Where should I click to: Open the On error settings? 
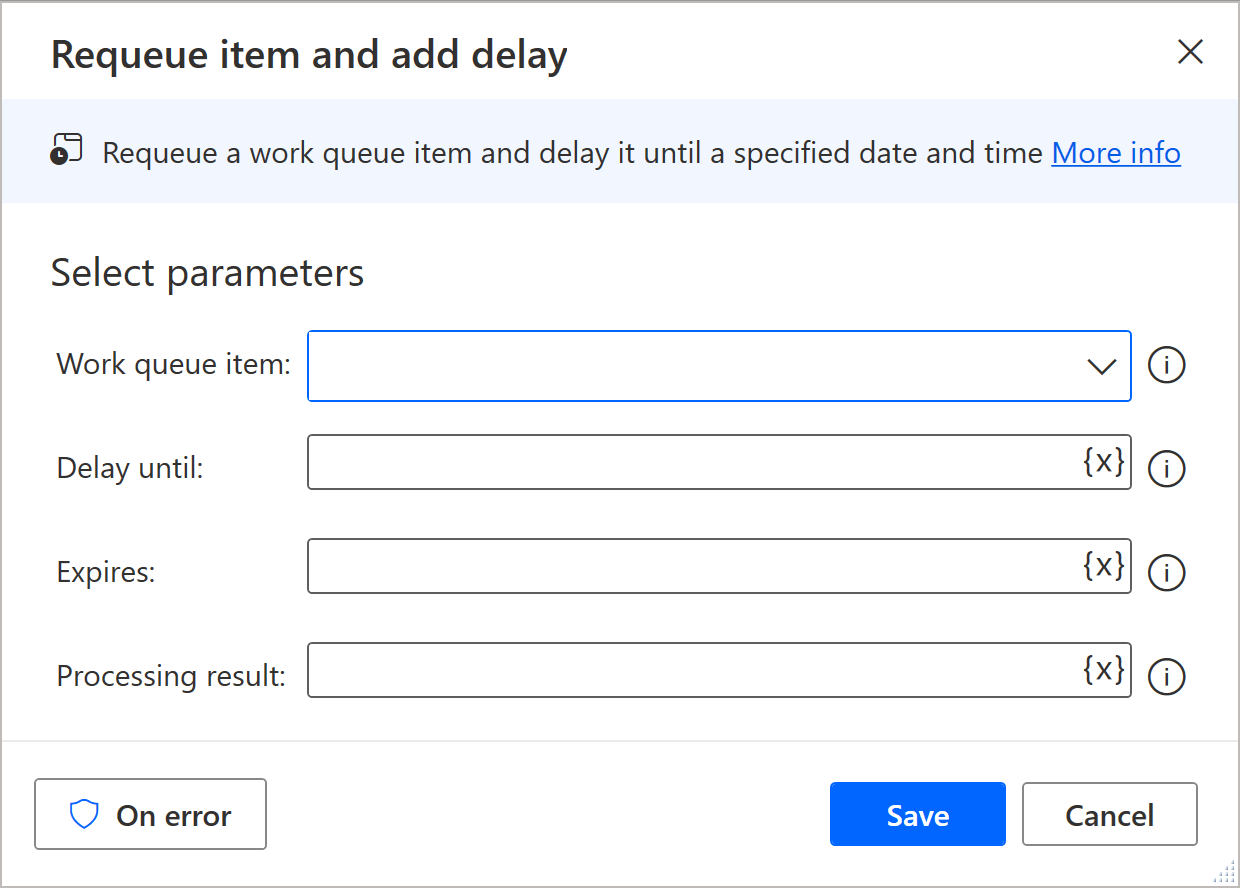(x=150, y=814)
